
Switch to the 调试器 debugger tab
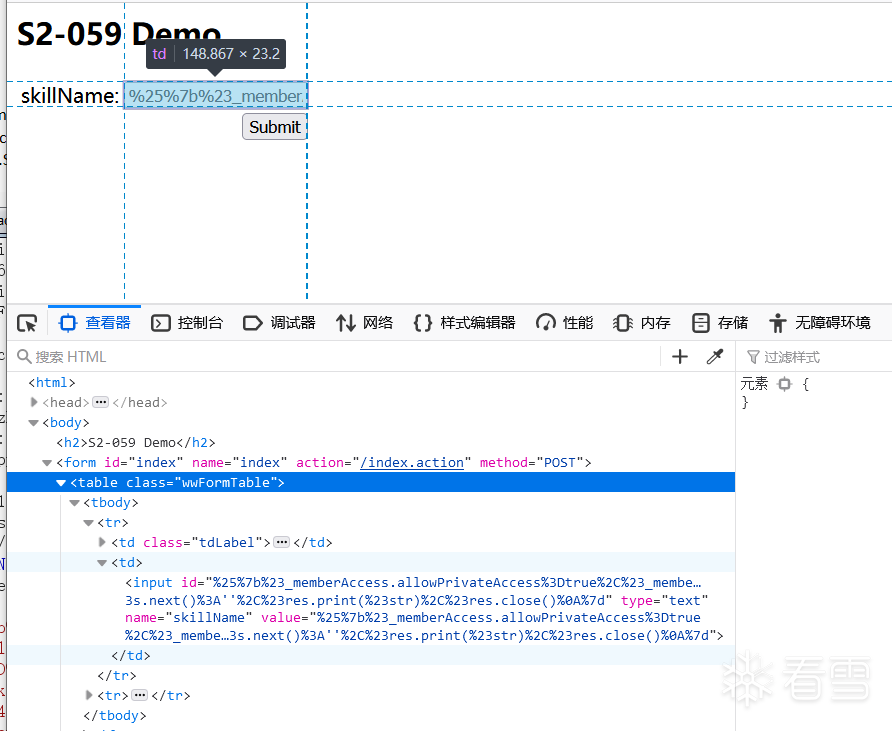coord(279,323)
